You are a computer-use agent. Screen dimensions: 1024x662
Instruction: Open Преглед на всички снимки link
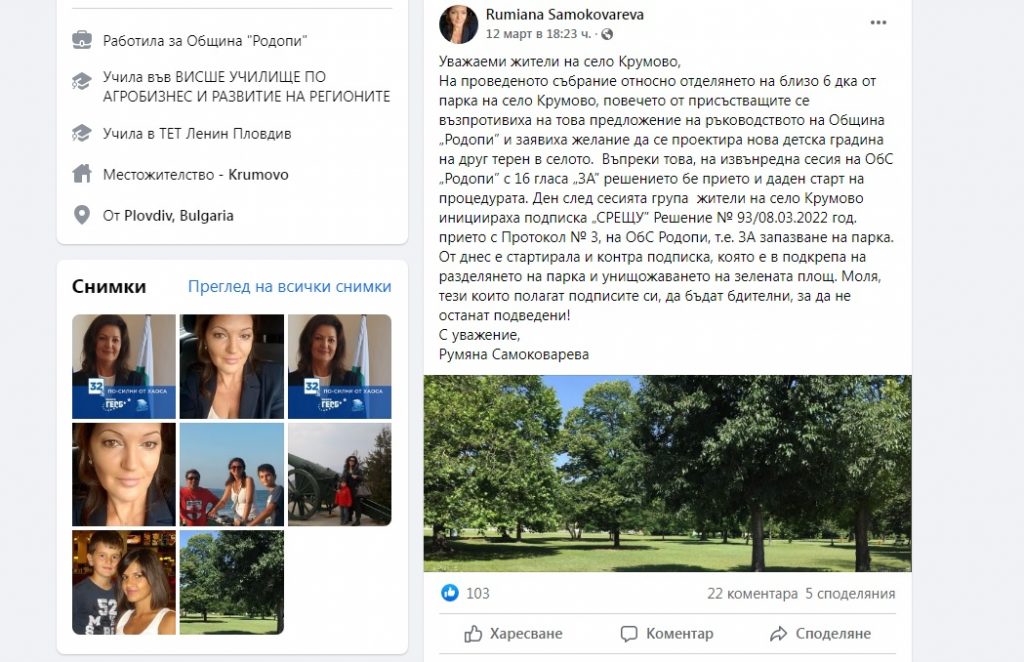pos(289,287)
